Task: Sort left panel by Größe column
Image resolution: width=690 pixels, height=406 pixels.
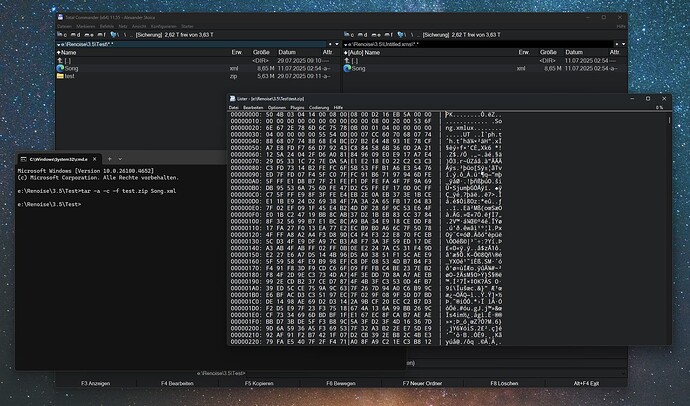Action: (x=261, y=52)
